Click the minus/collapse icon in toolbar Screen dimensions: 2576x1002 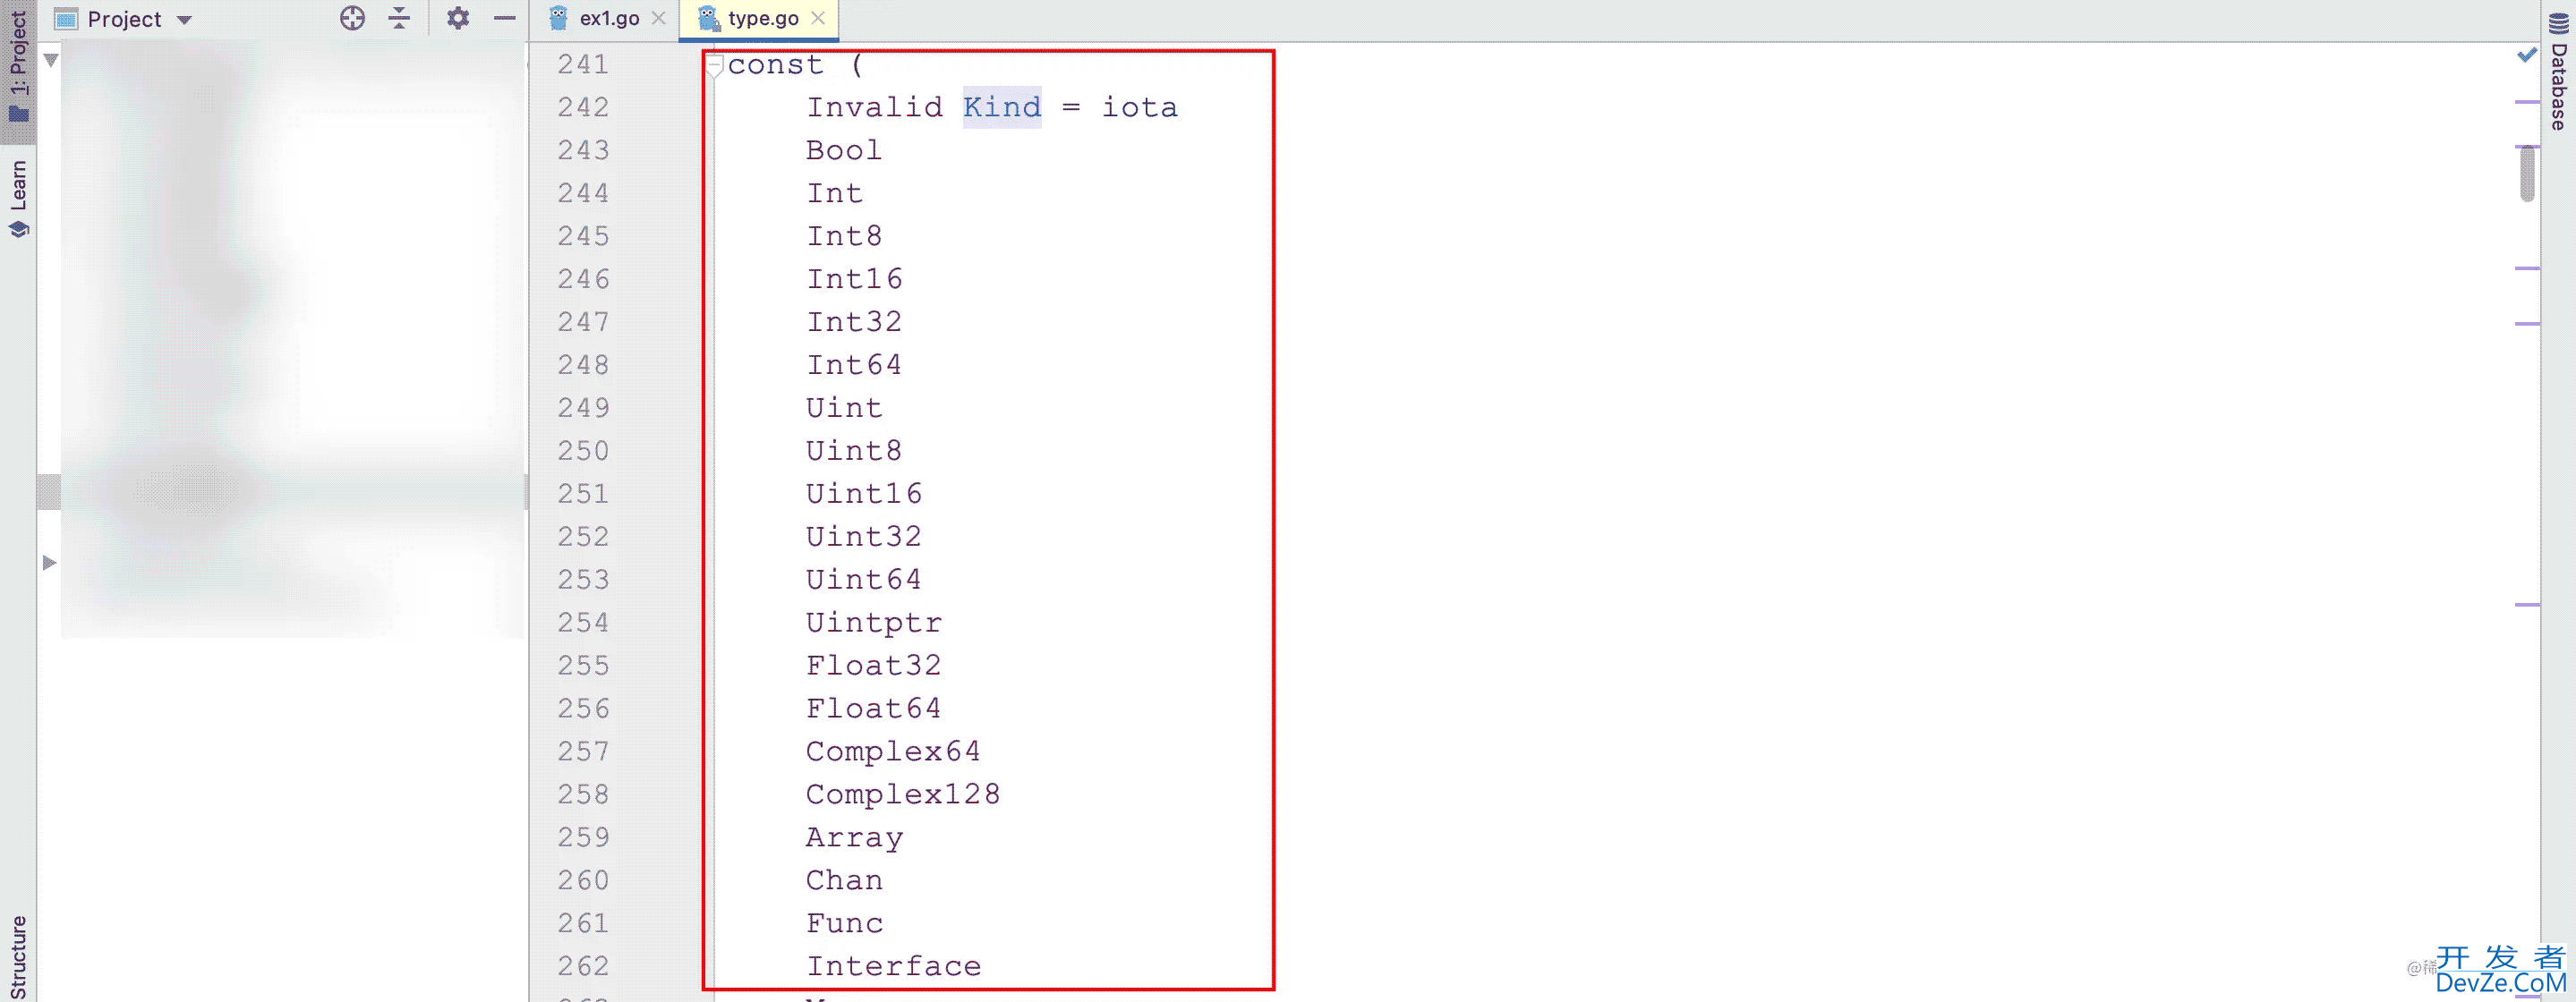pyautogui.click(x=506, y=18)
